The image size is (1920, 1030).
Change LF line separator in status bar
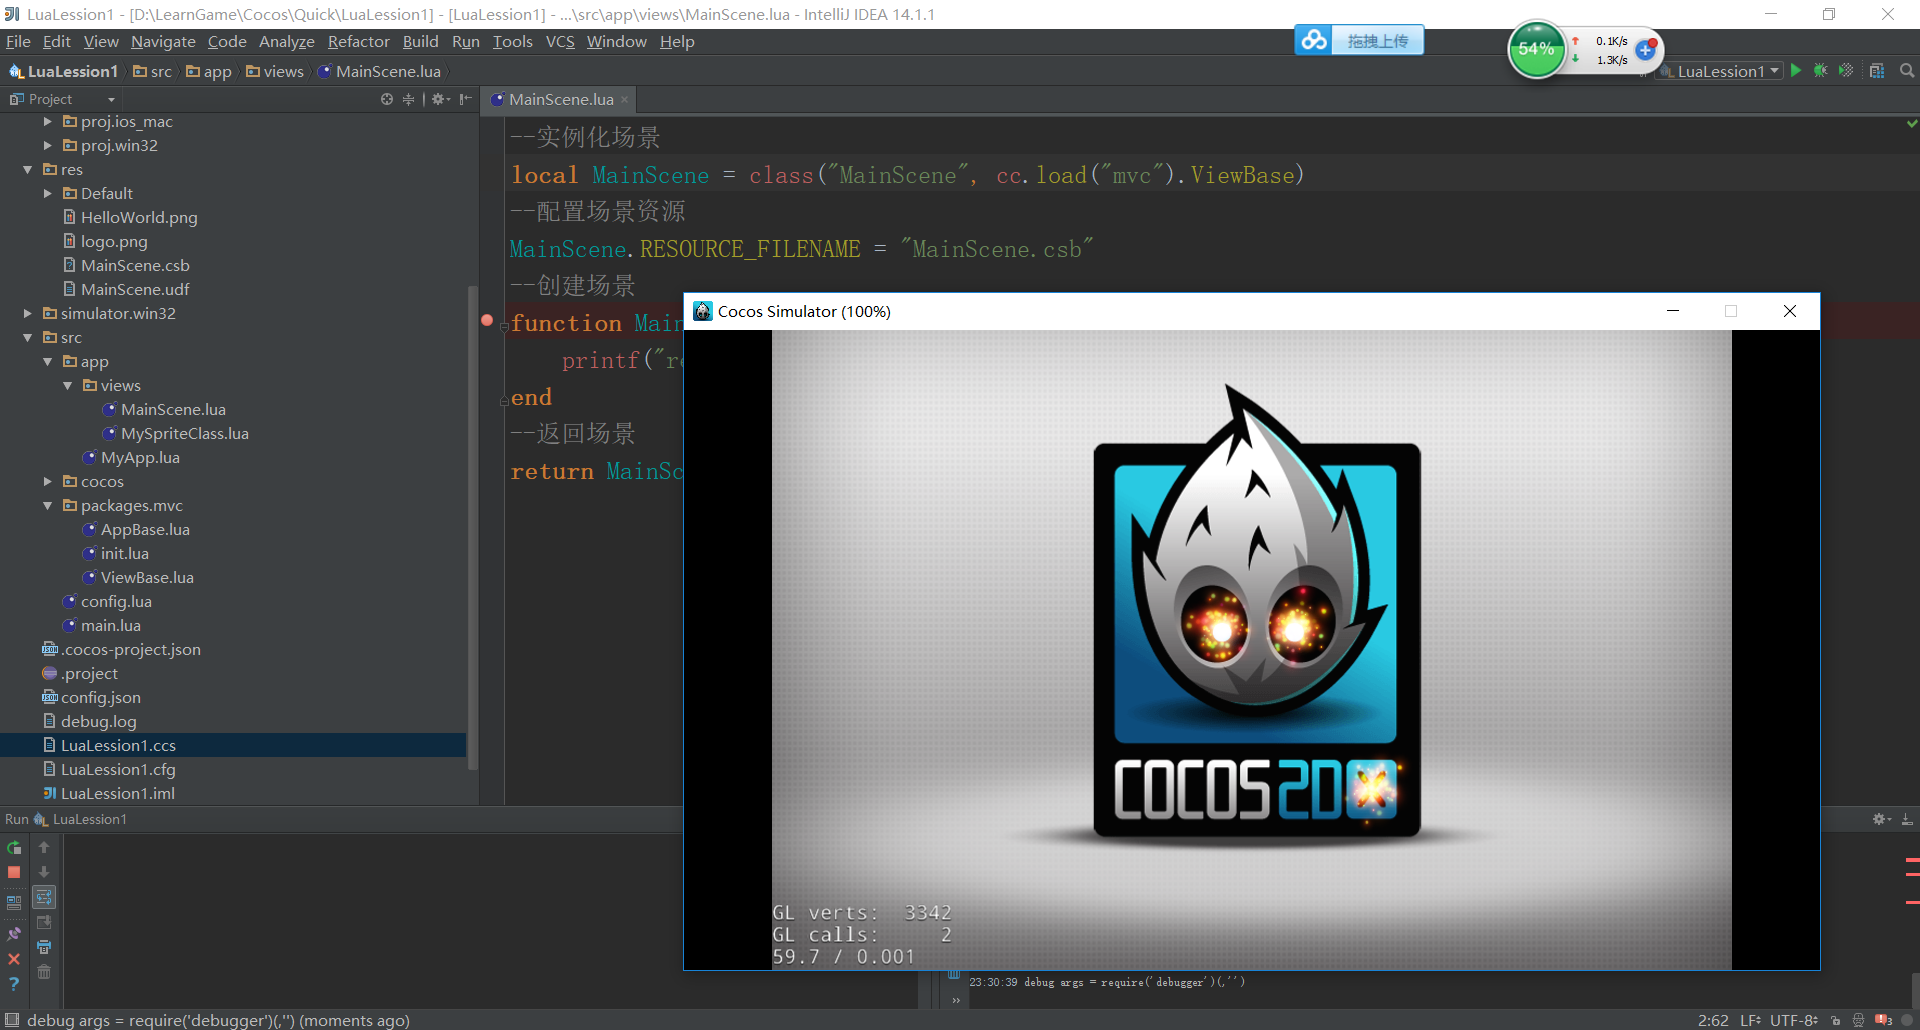click(1750, 1020)
